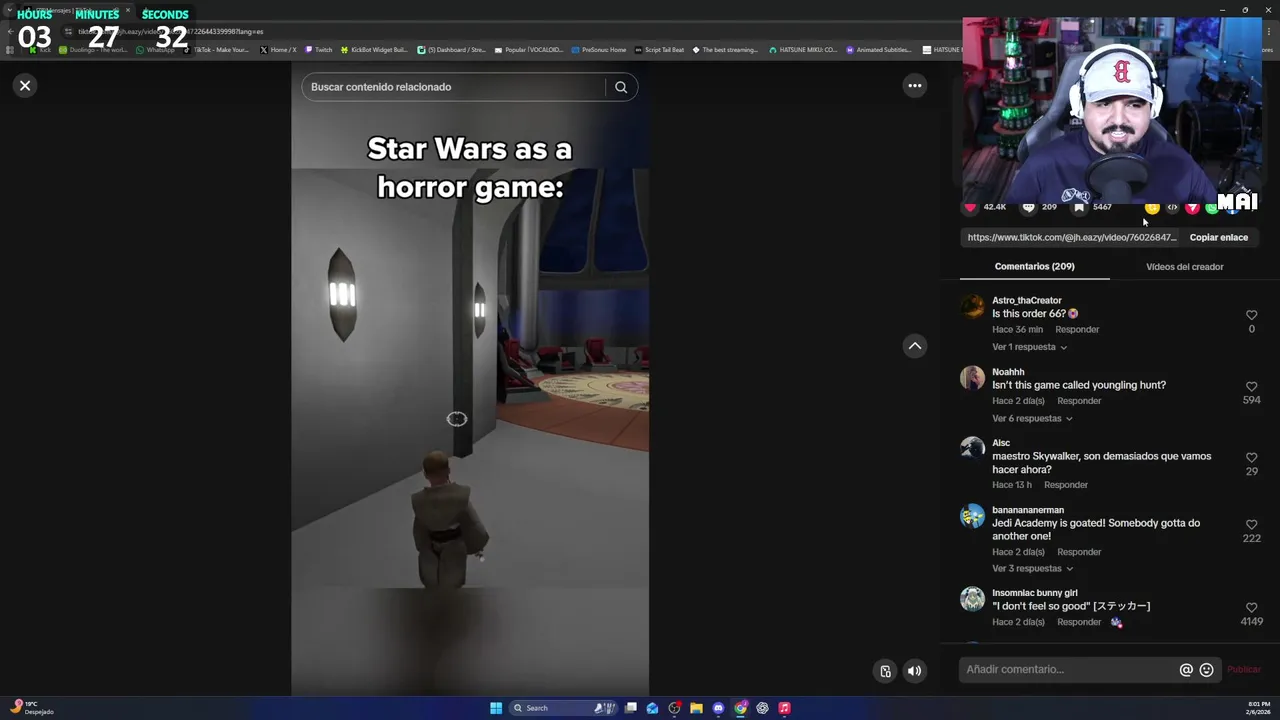The image size is (1280, 720).
Task: Open 'Home / X' bookmark
Action: click(x=278, y=50)
